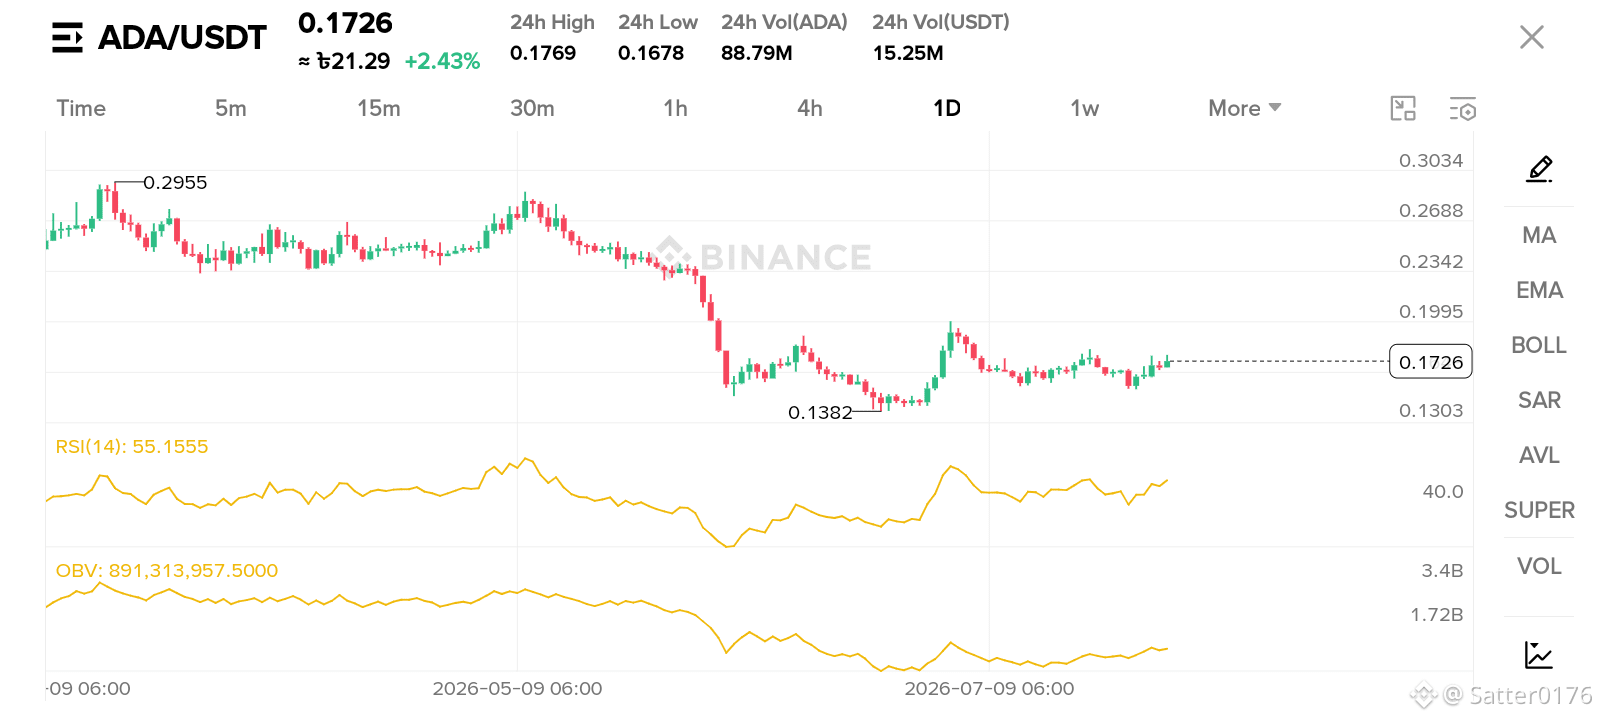Click the ≈ ৳21.29 converted price
The height and width of the screenshot is (720, 1600).
coord(344,62)
